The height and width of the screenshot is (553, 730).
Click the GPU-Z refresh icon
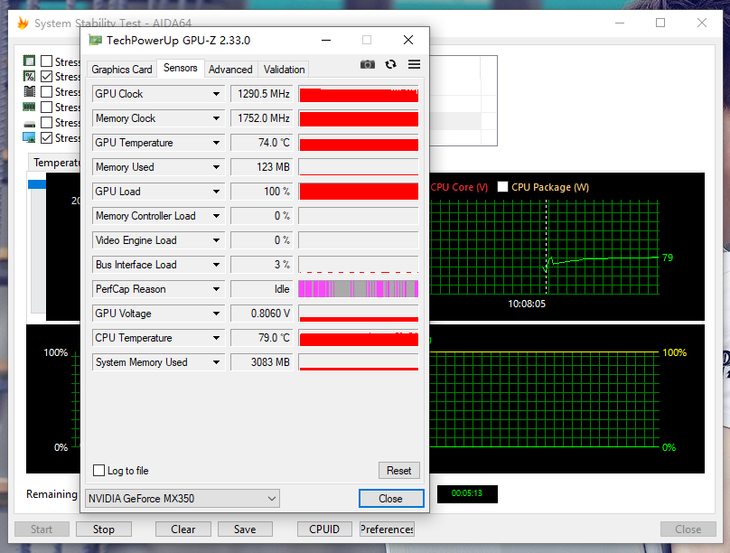coord(391,64)
